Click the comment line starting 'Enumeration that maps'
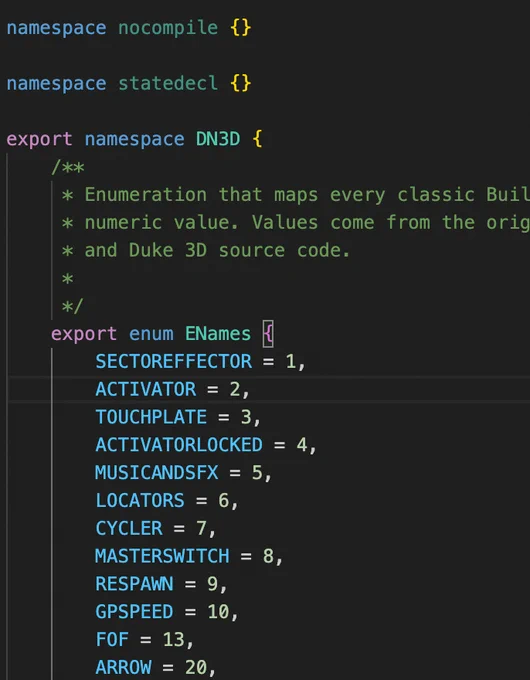530x680 pixels. (x=295, y=195)
